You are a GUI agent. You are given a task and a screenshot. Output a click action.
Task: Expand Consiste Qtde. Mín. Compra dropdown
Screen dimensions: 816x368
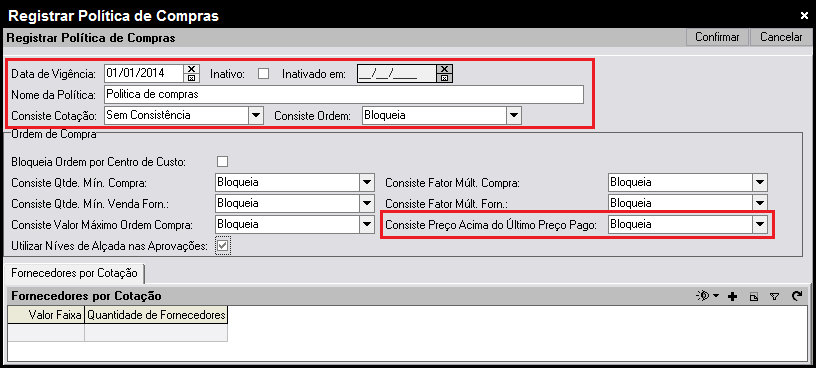click(367, 183)
